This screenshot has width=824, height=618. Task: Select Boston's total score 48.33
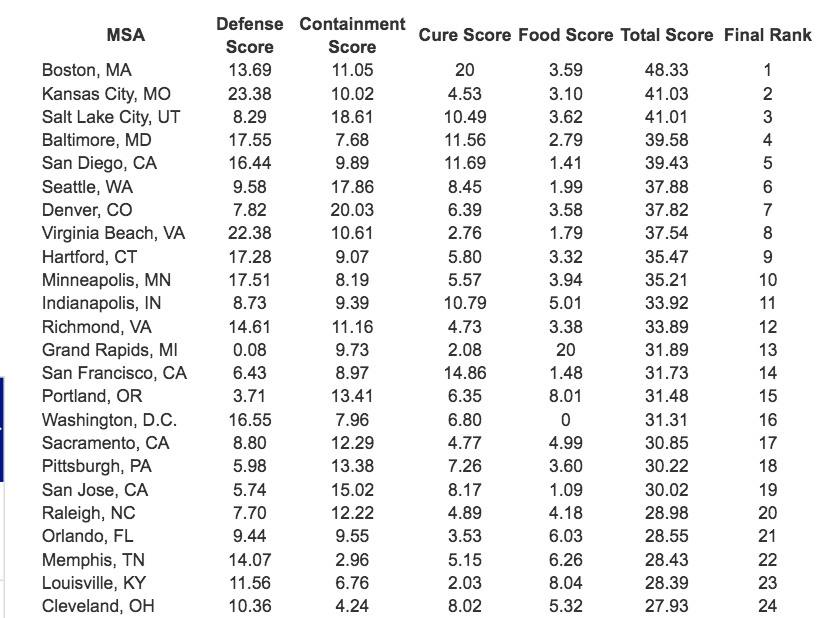coord(666,70)
